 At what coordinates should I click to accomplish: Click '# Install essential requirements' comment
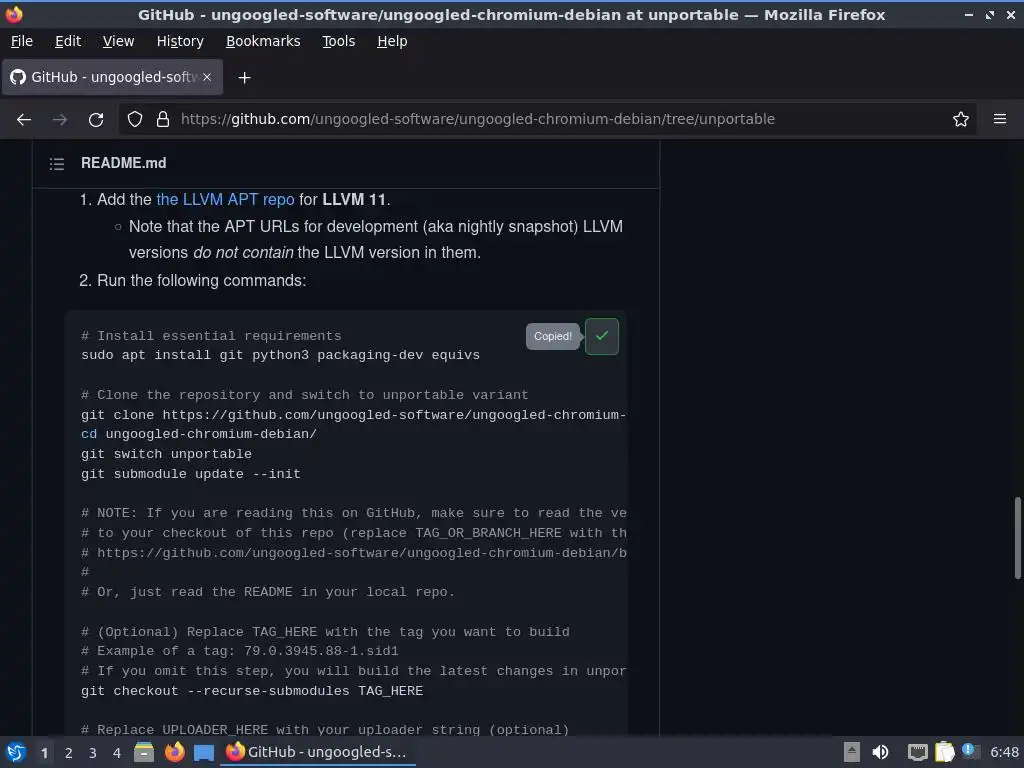(211, 336)
